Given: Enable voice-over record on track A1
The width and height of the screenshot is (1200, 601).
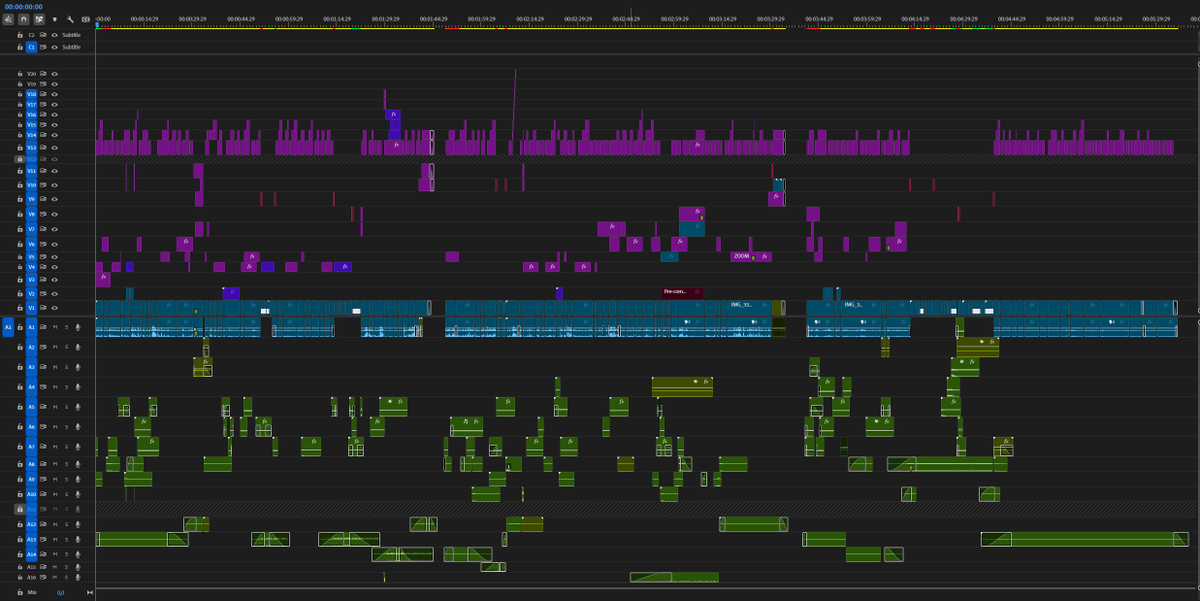Looking at the screenshot, I should click(78, 327).
